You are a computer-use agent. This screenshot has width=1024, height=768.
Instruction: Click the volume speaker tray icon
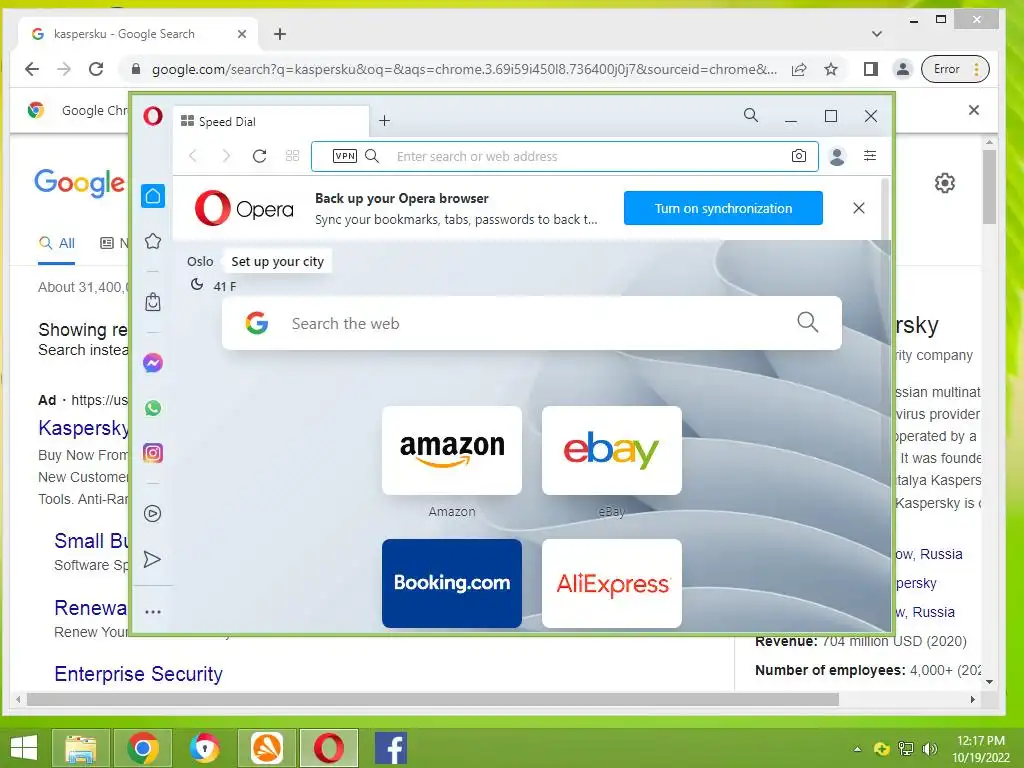pos(929,749)
